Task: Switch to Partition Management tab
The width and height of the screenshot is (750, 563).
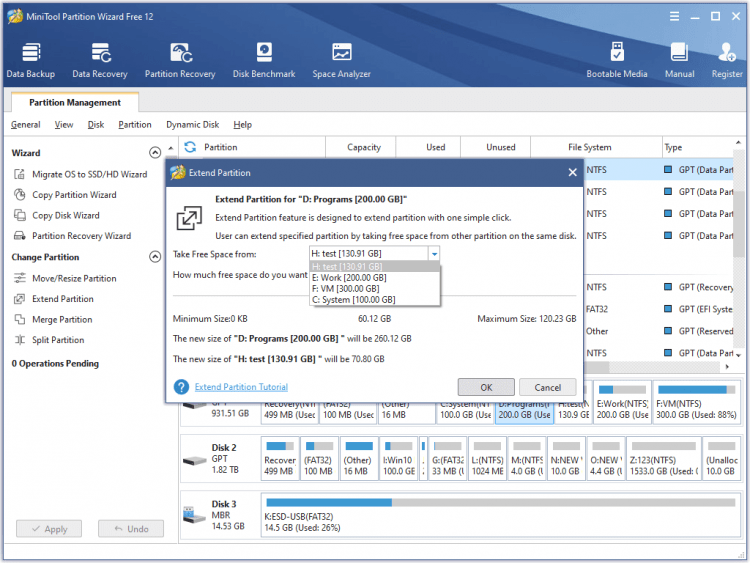Action: pos(75,102)
